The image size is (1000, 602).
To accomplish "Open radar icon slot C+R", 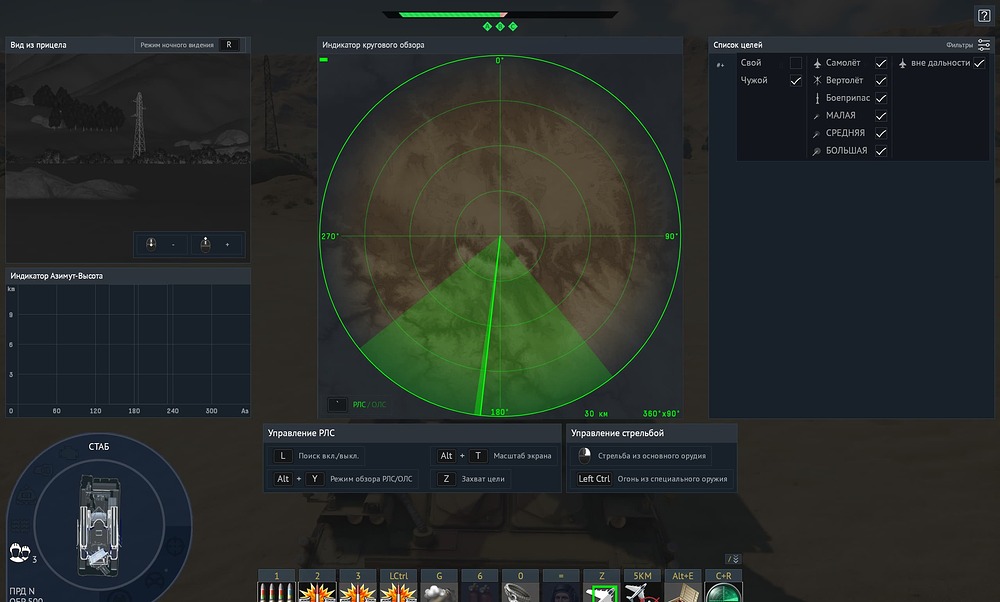I will coord(723,592).
